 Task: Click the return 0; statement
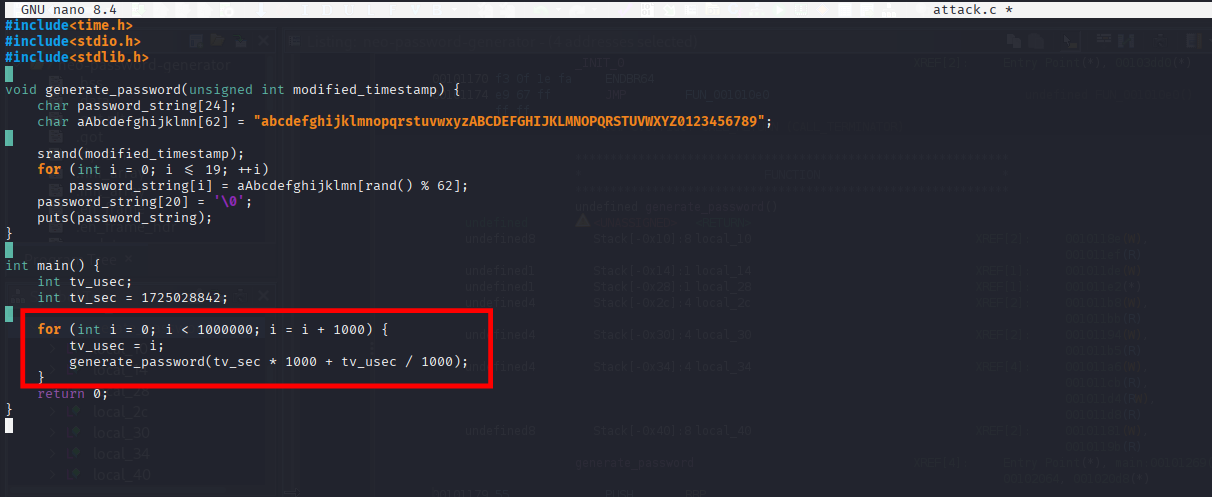coord(72,393)
